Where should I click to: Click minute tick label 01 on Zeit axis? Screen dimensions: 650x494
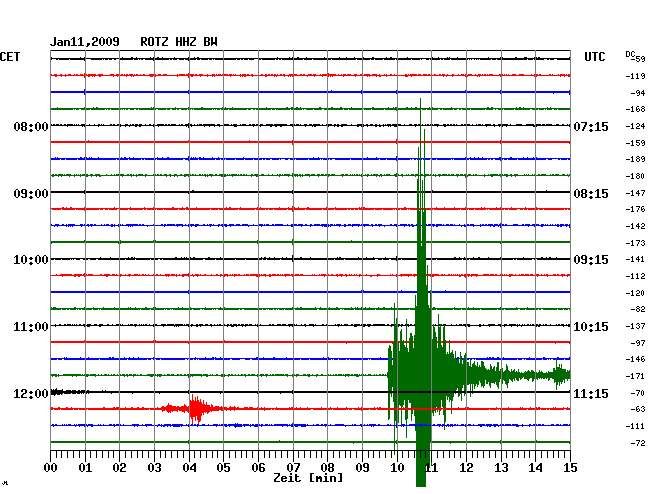[85, 468]
